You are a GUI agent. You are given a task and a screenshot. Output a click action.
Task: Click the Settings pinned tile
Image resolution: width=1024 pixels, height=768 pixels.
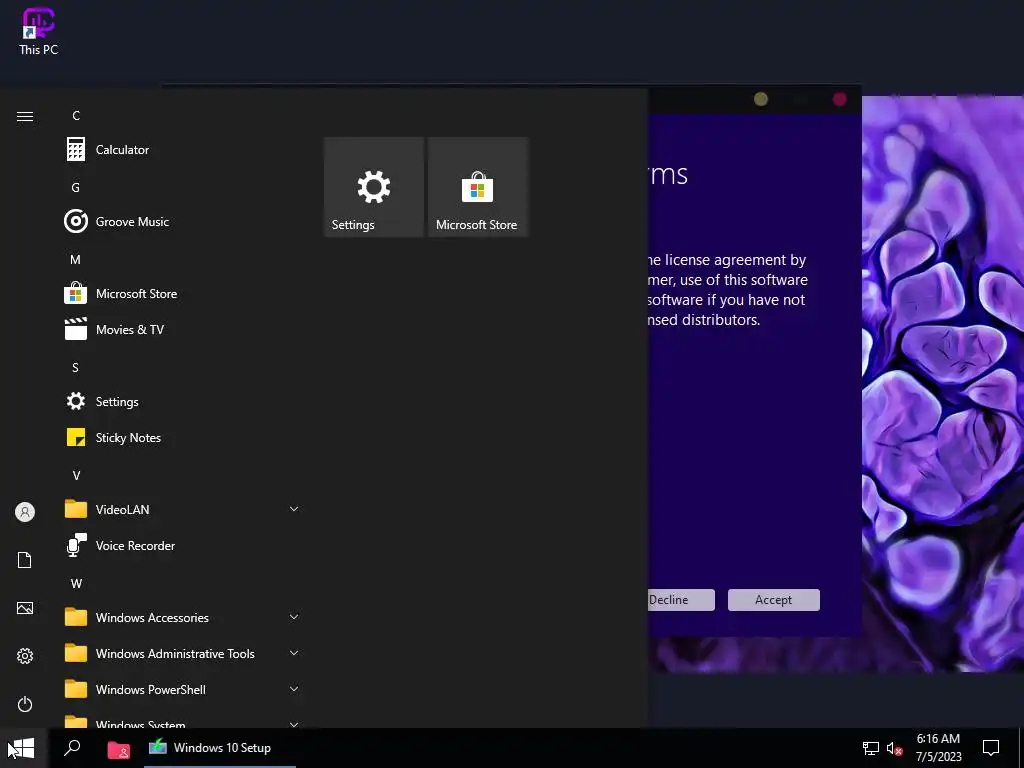(x=374, y=187)
